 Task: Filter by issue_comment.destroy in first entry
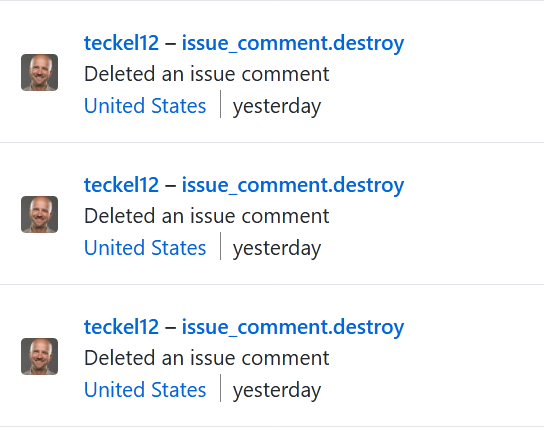click(293, 43)
